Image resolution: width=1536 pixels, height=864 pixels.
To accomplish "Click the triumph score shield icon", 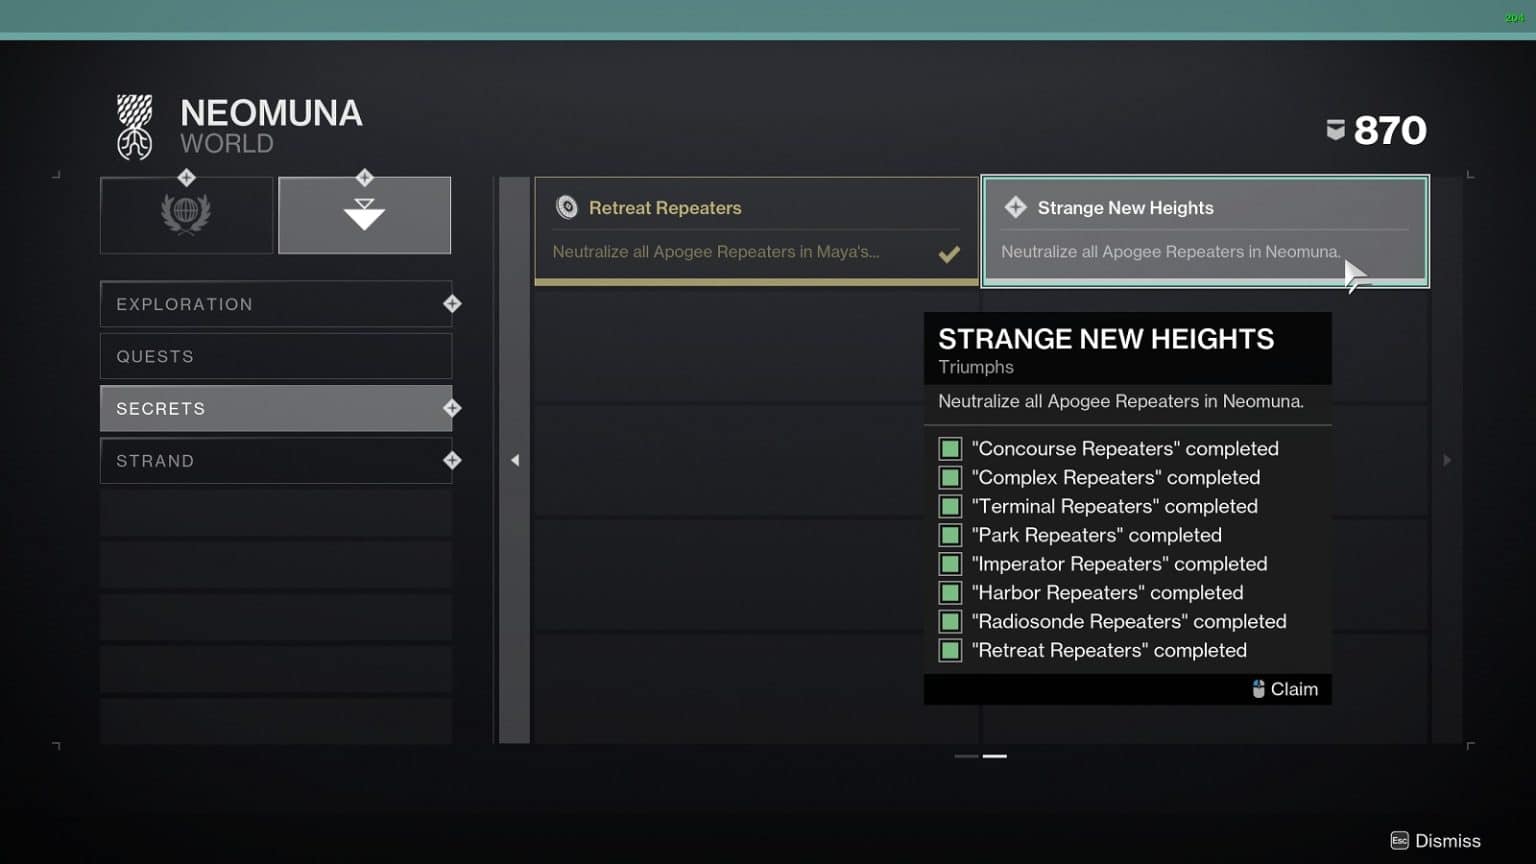I will (1335, 130).
